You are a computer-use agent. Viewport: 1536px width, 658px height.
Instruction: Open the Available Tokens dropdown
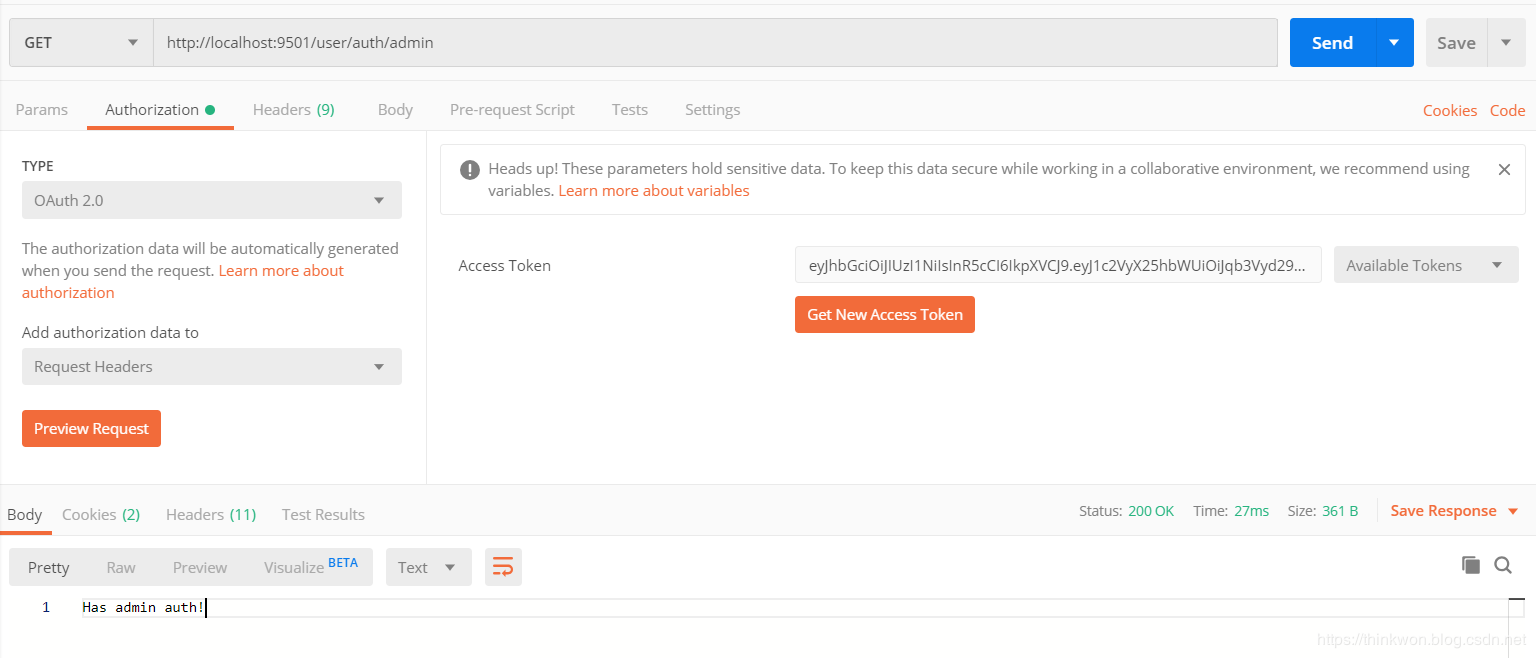pos(1425,266)
